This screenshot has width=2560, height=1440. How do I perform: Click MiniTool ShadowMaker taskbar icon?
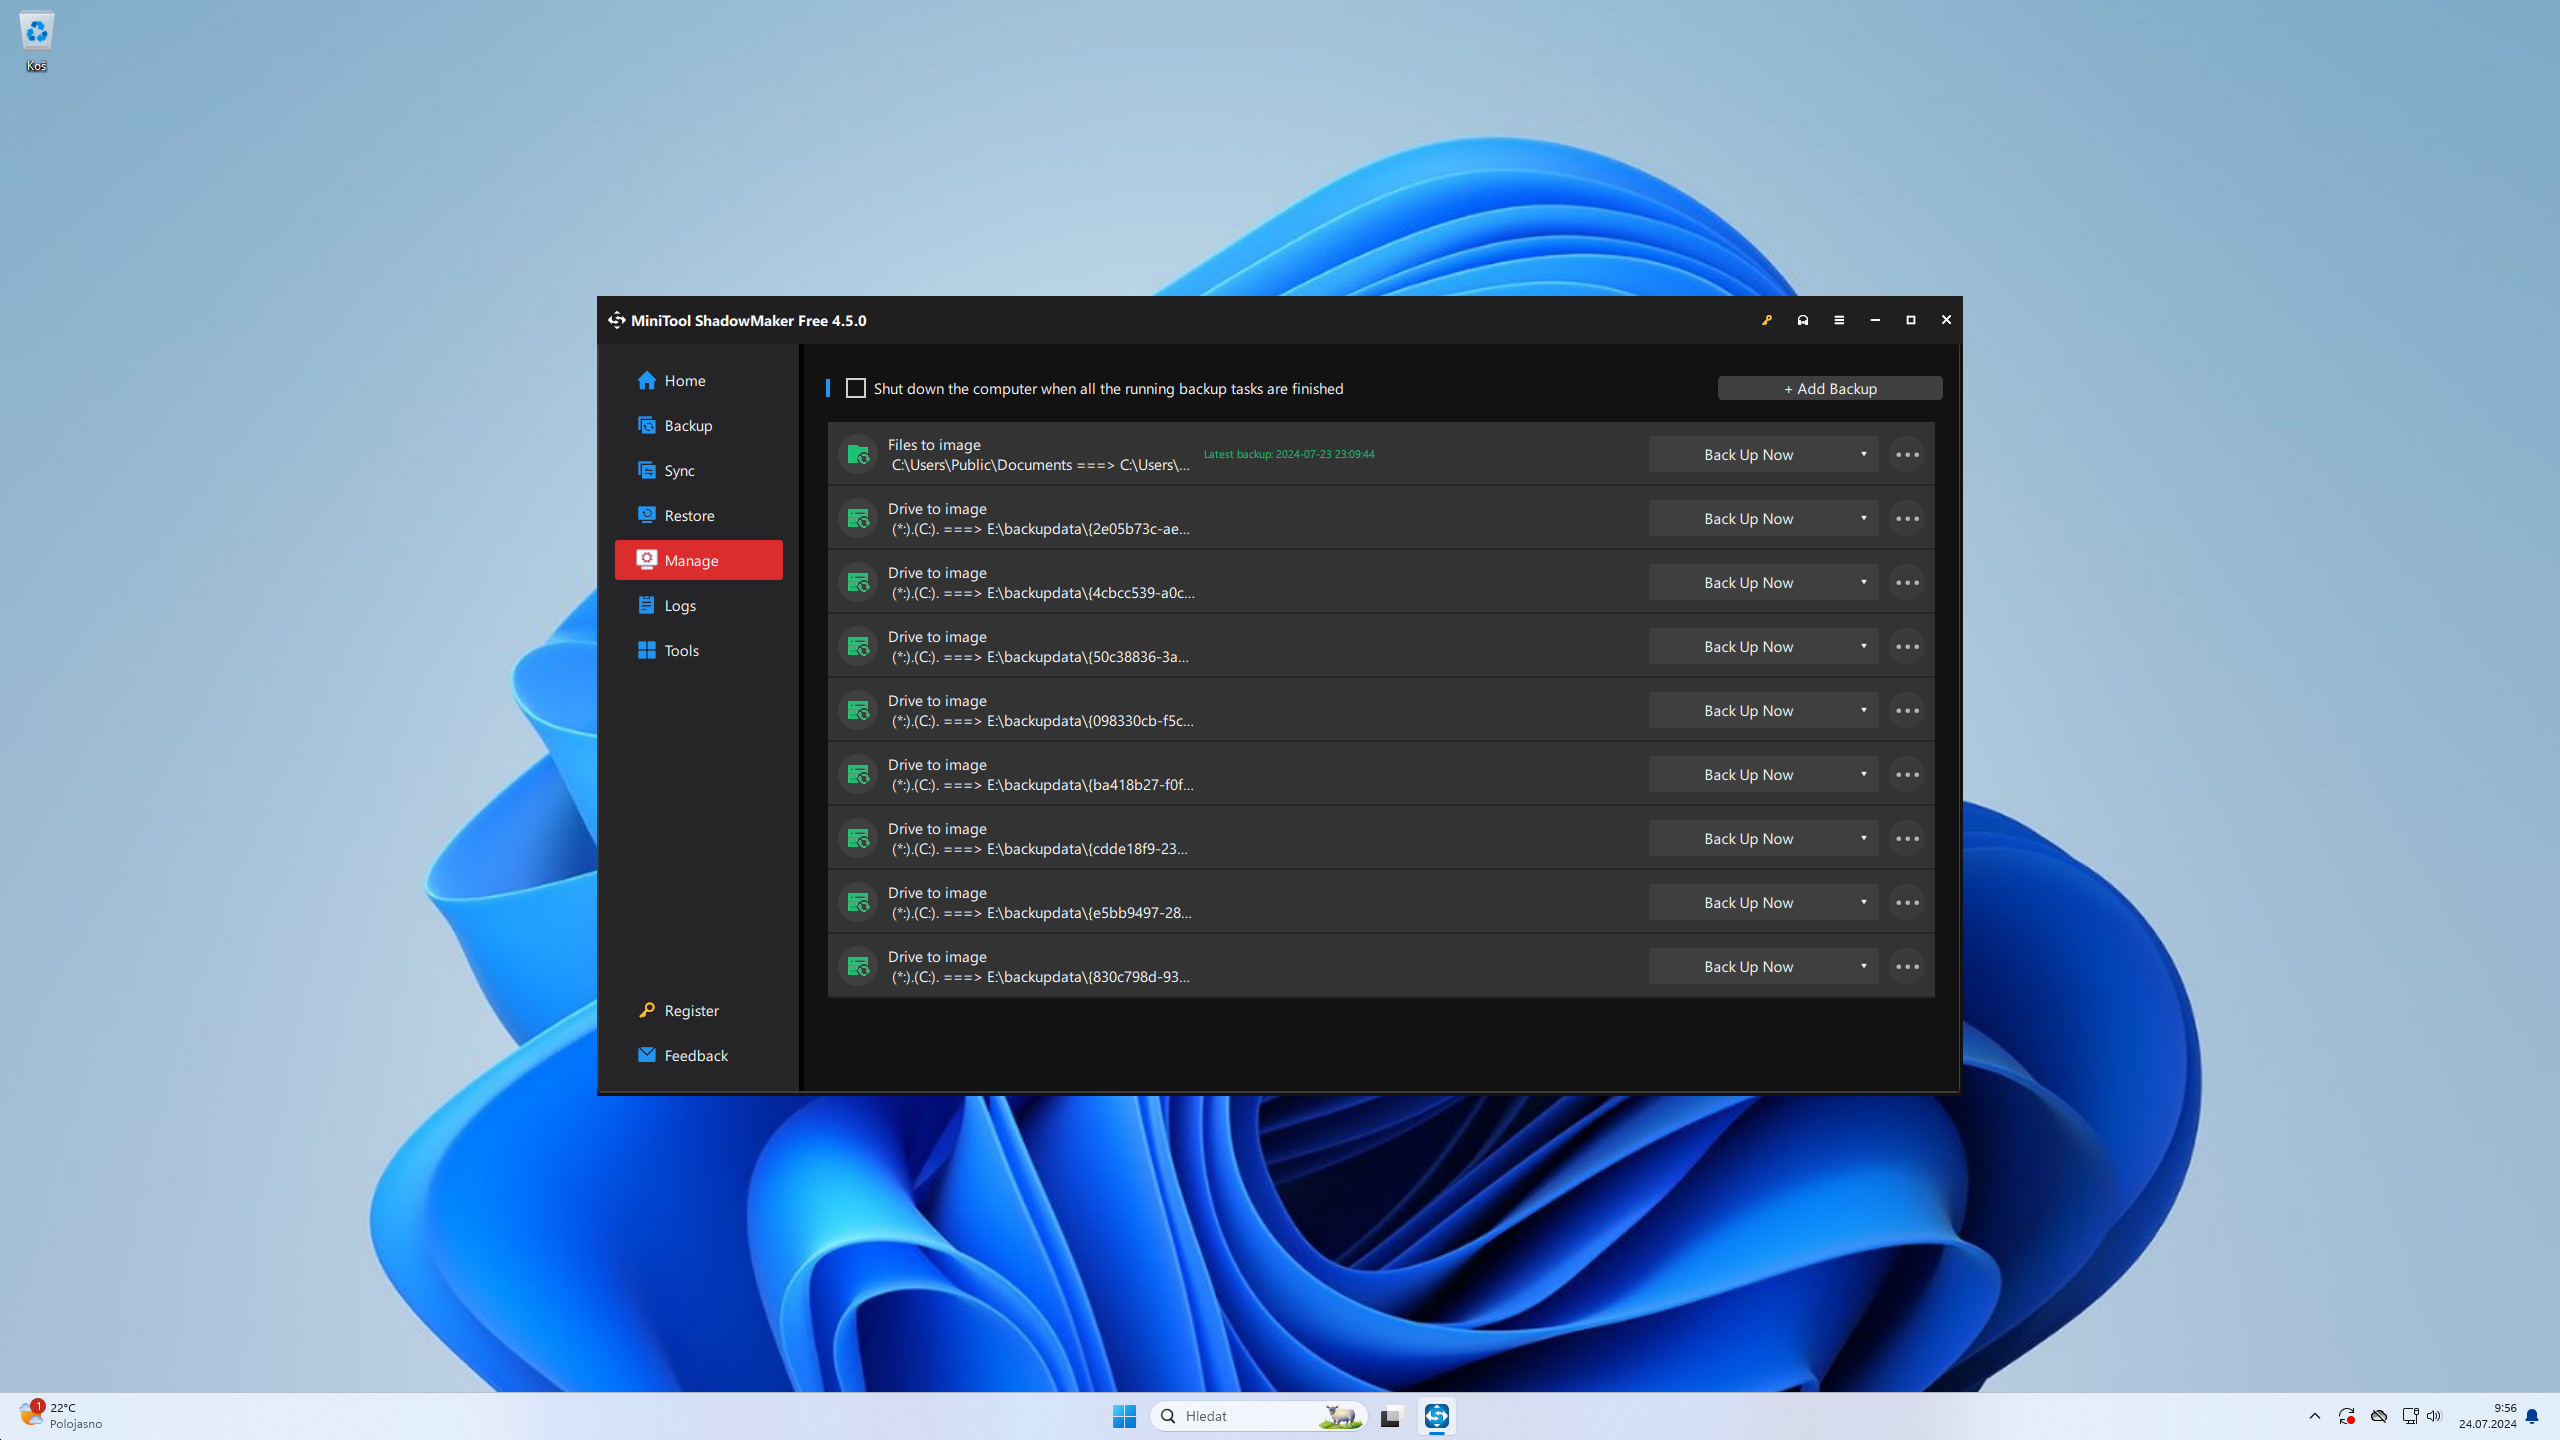[x=1437, y=1416]
